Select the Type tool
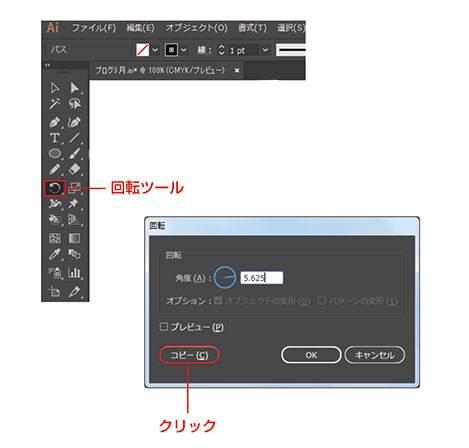The width and height of the screenshot is (469, 448). pyautogui.click(x=55, y=138)
